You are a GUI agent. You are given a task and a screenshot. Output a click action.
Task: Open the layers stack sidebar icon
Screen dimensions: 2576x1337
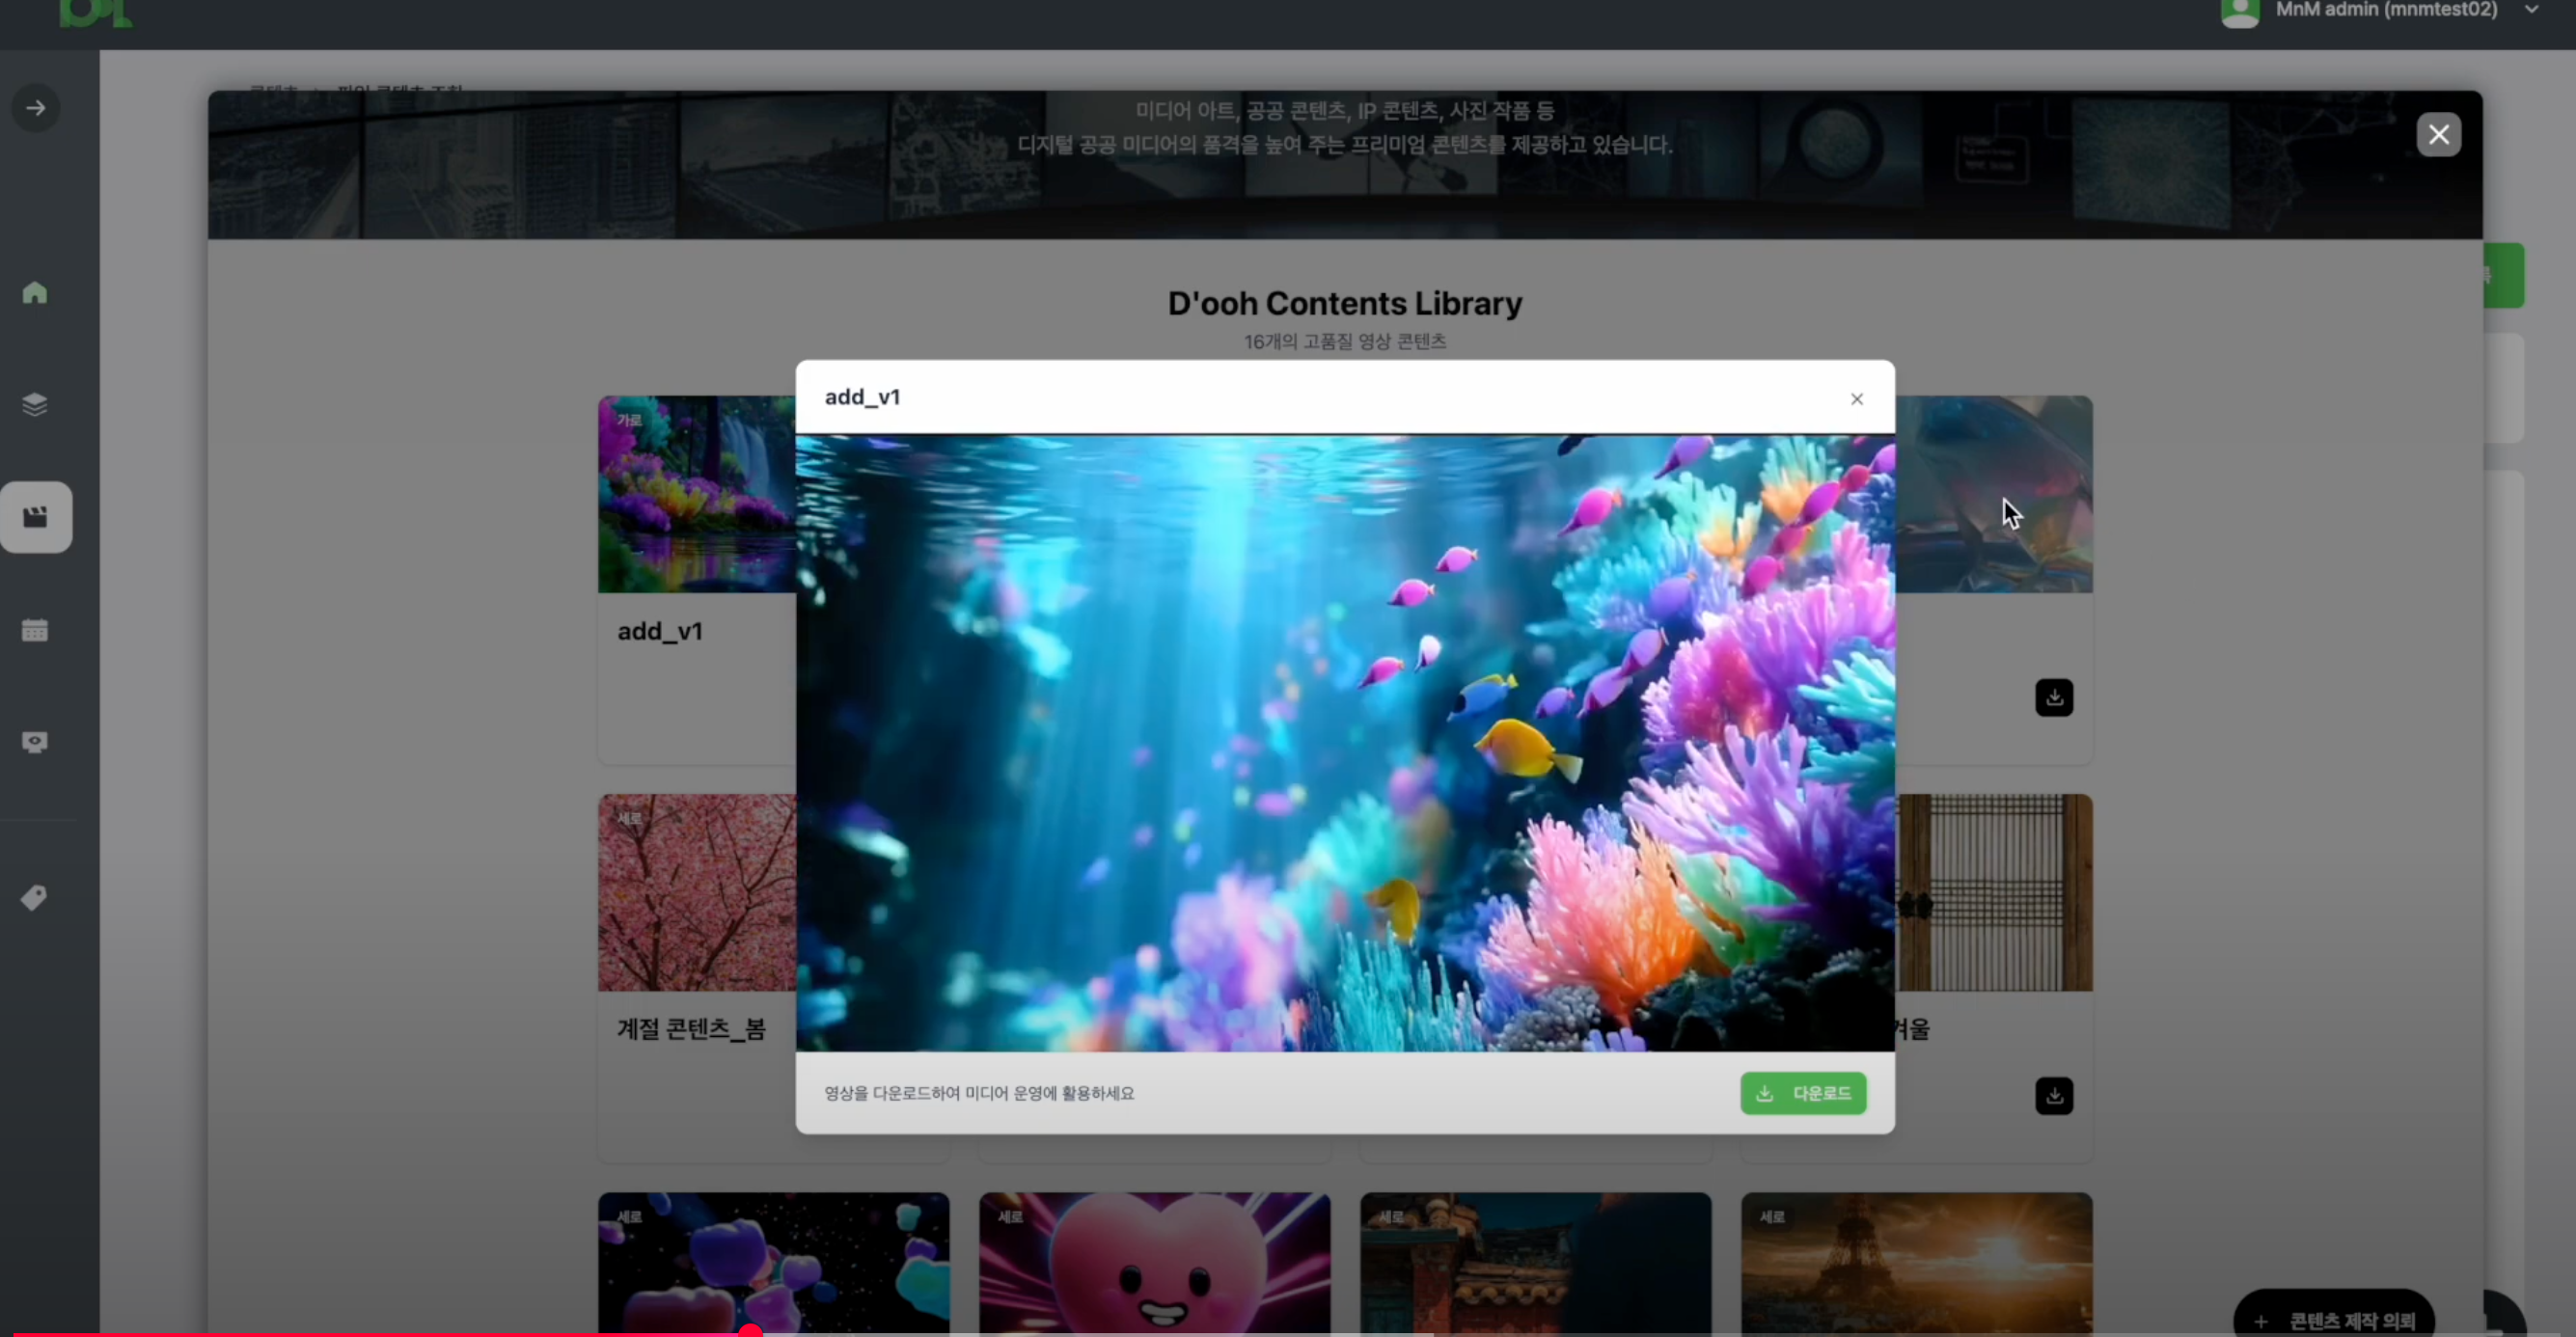point(35,404)
